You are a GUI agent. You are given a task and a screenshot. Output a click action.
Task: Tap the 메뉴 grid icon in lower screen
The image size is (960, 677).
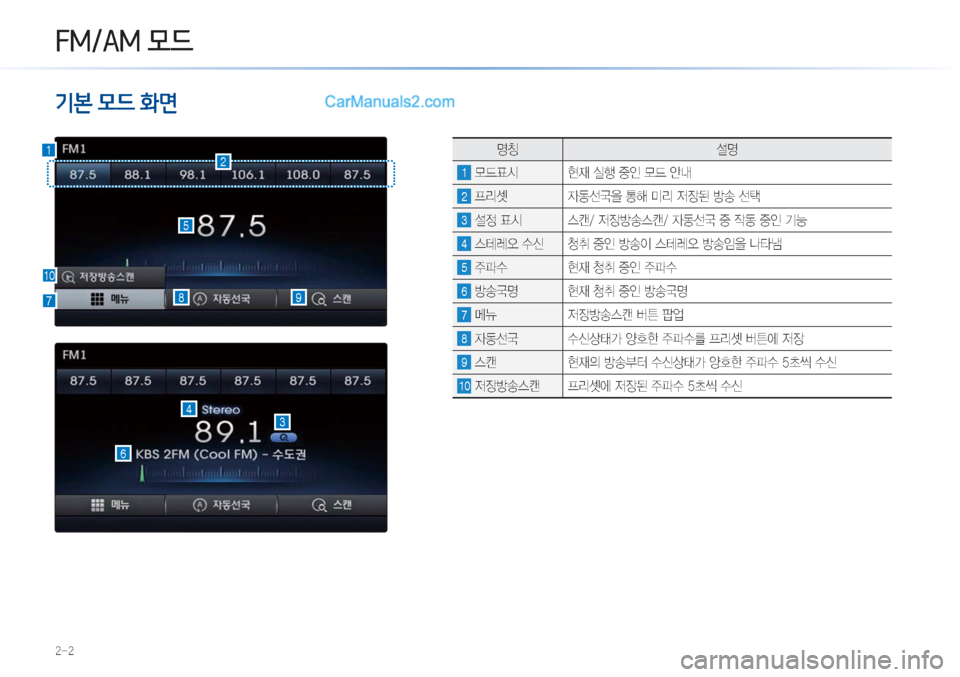(97, 505)
